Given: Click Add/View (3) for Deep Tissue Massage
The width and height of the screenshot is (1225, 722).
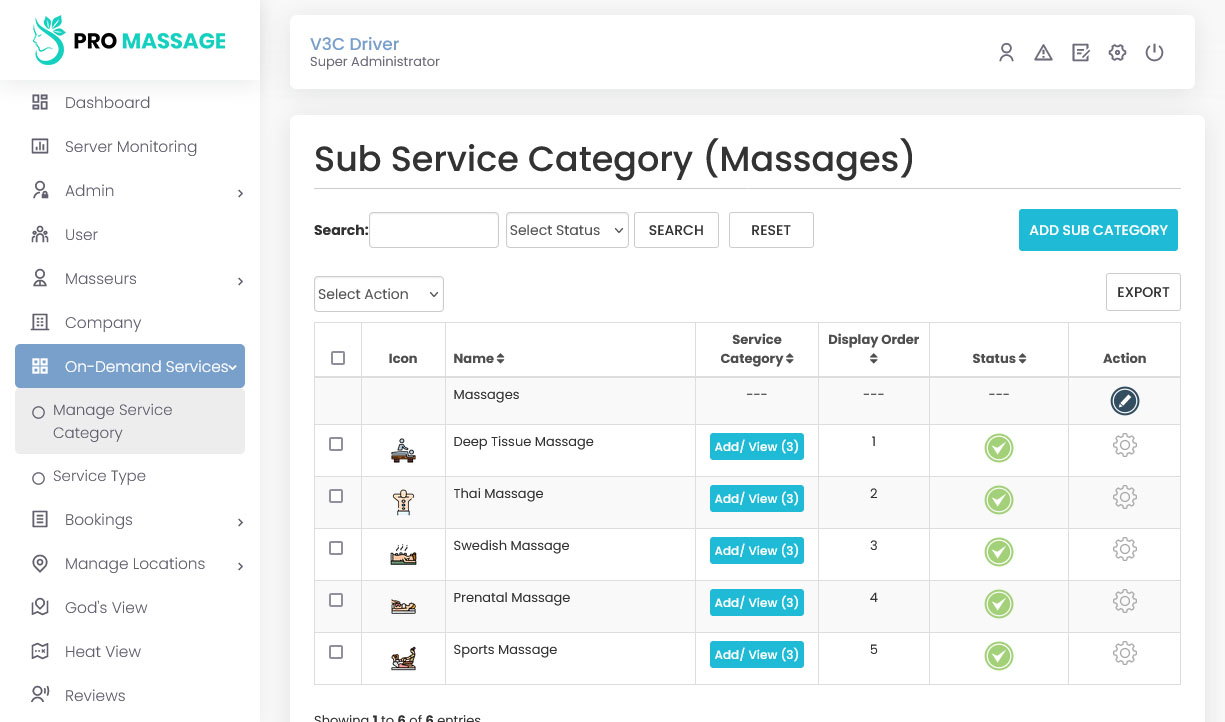Looking at the screenshot, I should click(757, 447).
